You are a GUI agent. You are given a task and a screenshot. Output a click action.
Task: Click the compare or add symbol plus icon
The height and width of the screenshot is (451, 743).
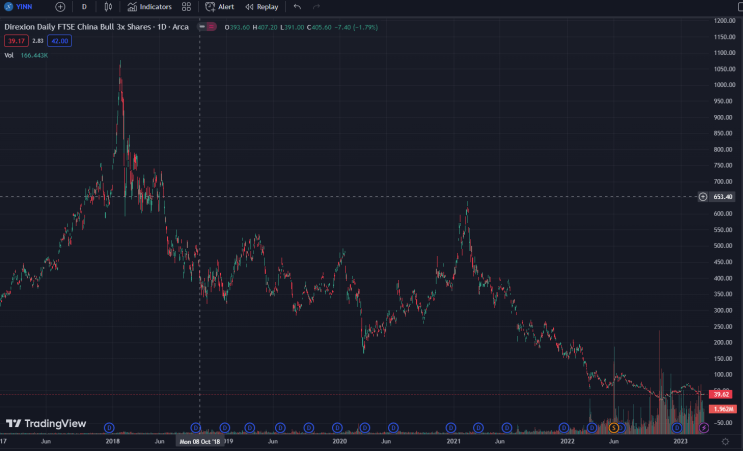(60, 6)
